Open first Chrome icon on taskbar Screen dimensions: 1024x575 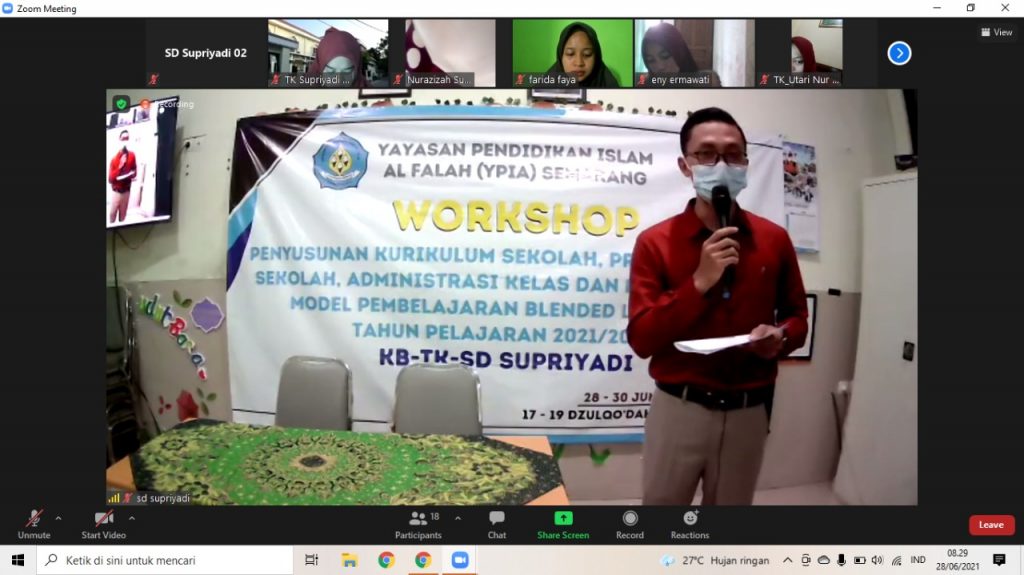386,560
